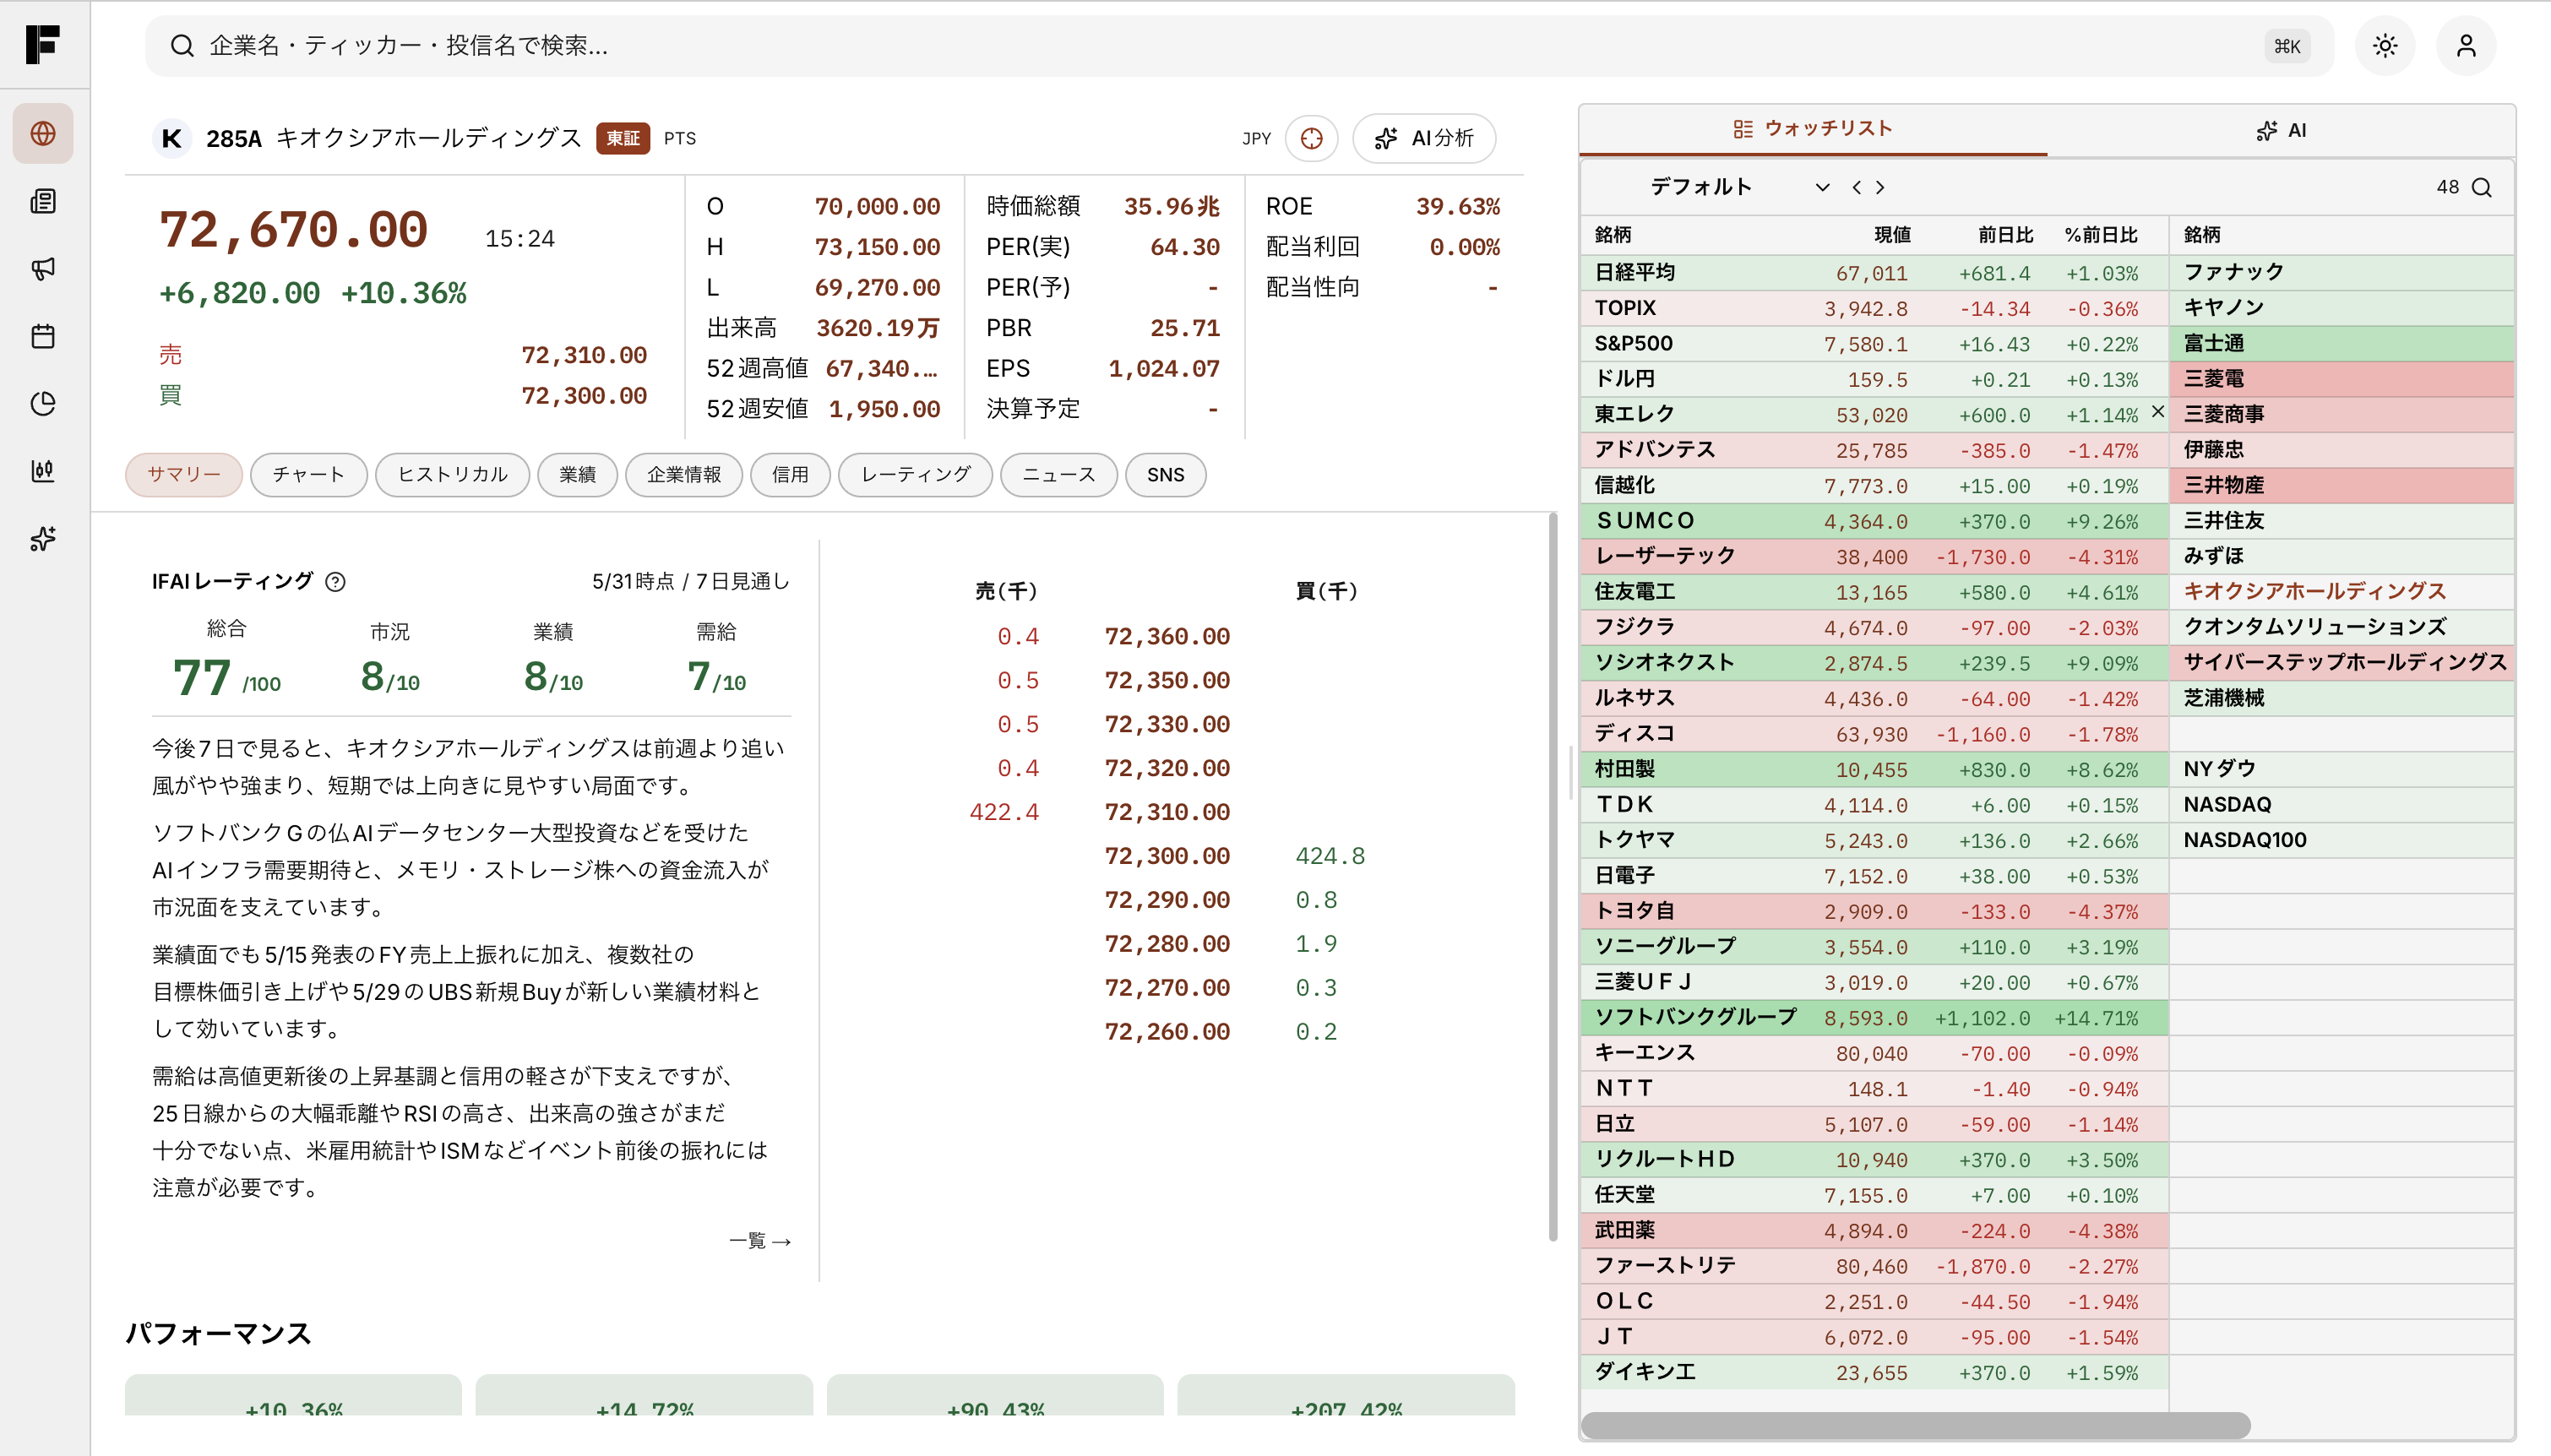The width and height of the screenshot is (2551, 1456).
Task: Select ＳＵＭＣＯ row in watchlist
Action: tap(1874, 521)
